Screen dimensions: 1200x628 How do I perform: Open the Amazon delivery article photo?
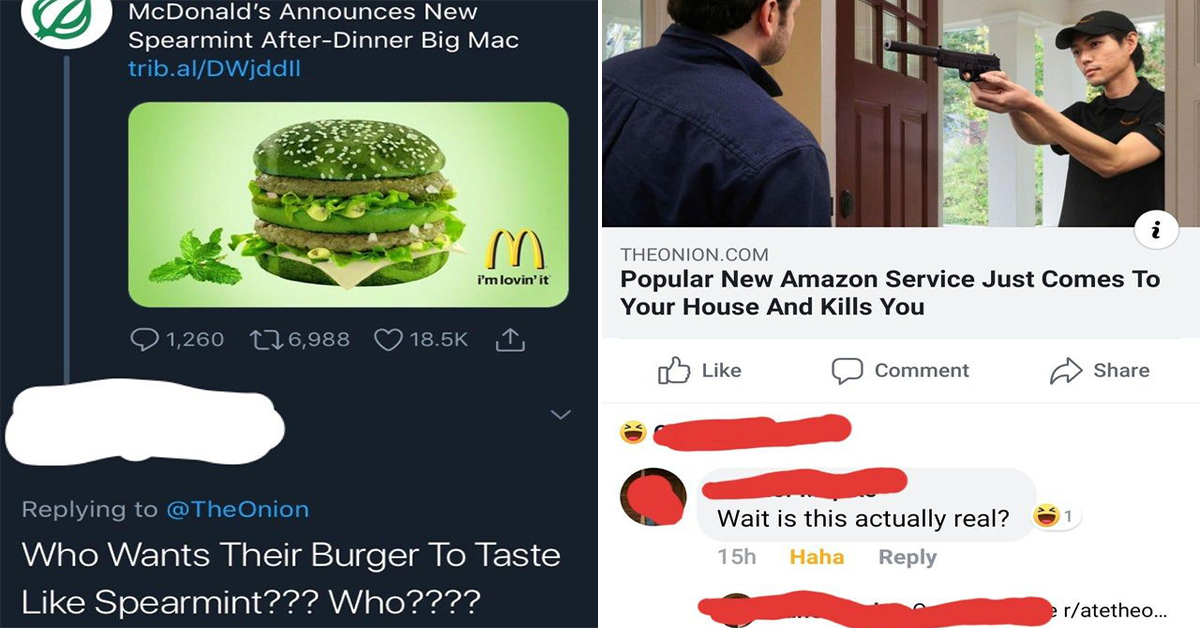click(x=900, y=114)
